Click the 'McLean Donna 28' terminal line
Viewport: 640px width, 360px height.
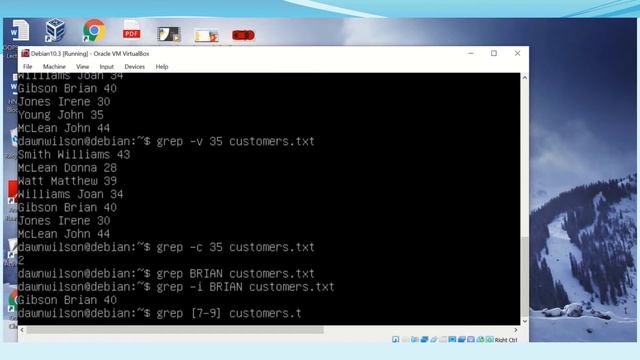tap(67, 168)
